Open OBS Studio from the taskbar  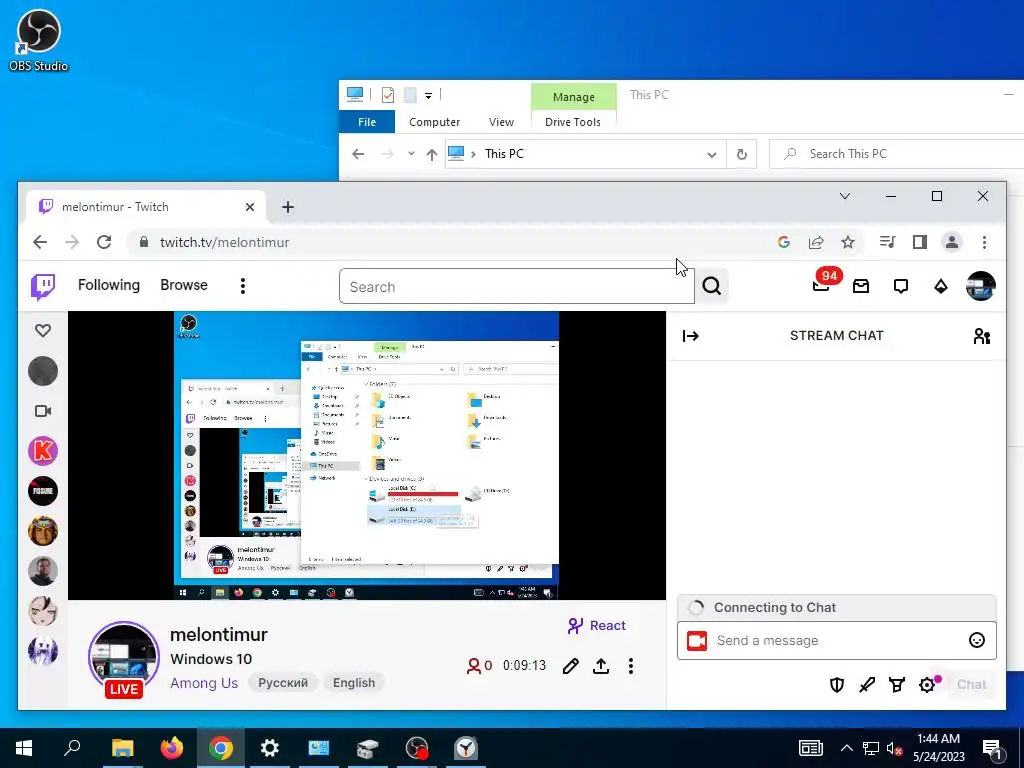pyautogui.click(x=417, y=748)
